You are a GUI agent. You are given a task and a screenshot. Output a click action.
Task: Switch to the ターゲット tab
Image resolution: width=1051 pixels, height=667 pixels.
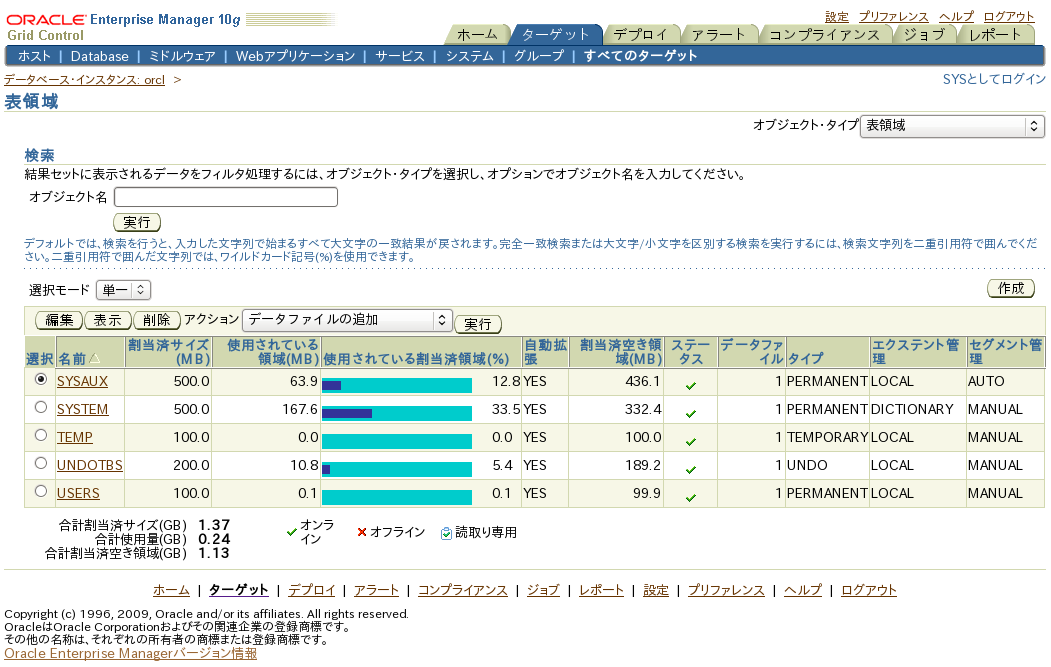click(x=556, y=34)
